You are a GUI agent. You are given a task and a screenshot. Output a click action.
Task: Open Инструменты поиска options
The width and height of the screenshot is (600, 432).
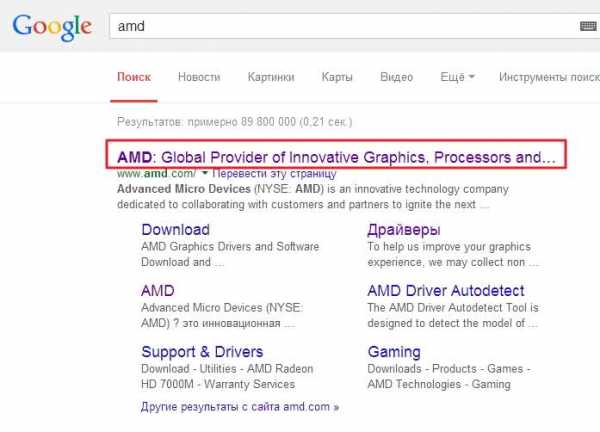(549, 77)
